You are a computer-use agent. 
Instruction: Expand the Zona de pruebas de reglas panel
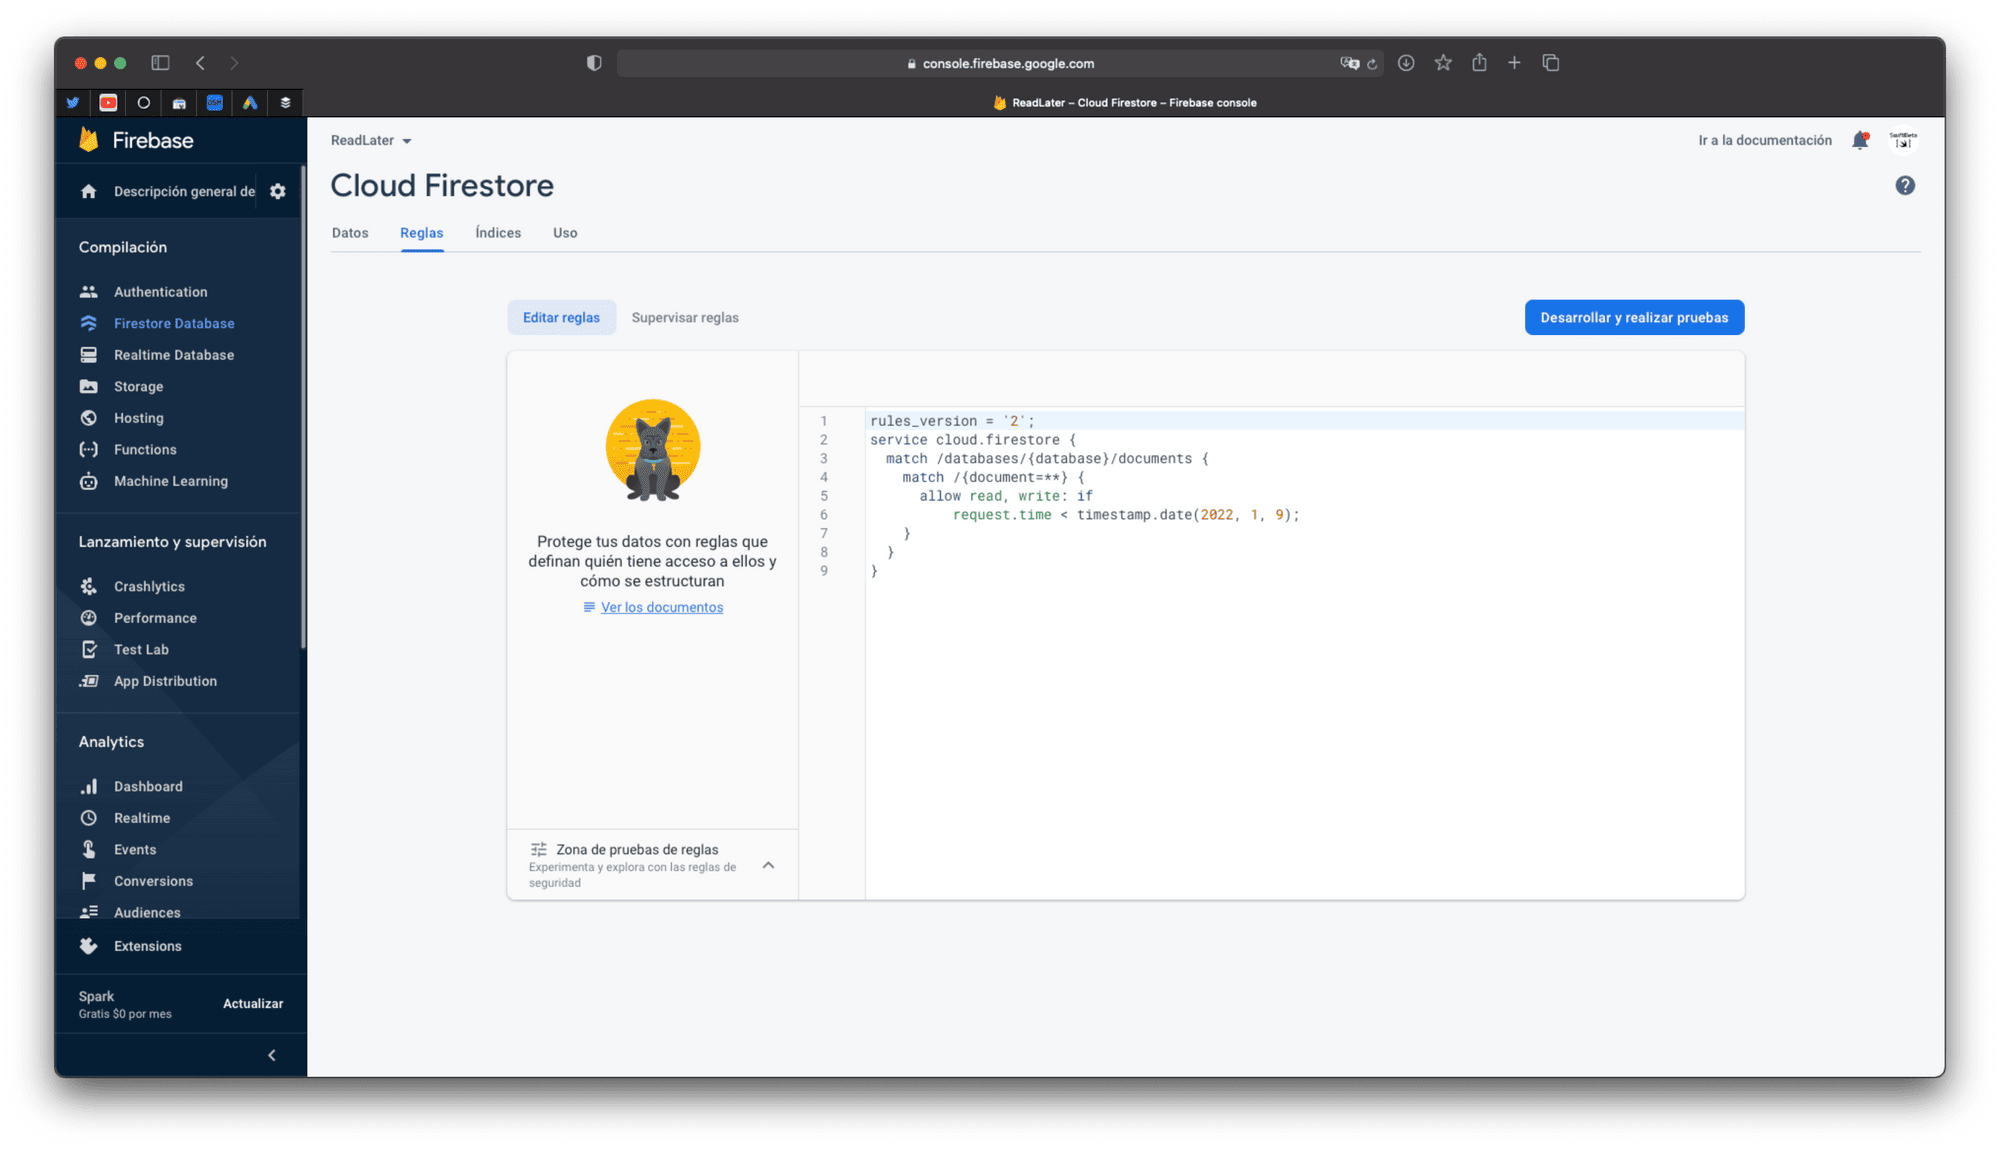(768, 865)
